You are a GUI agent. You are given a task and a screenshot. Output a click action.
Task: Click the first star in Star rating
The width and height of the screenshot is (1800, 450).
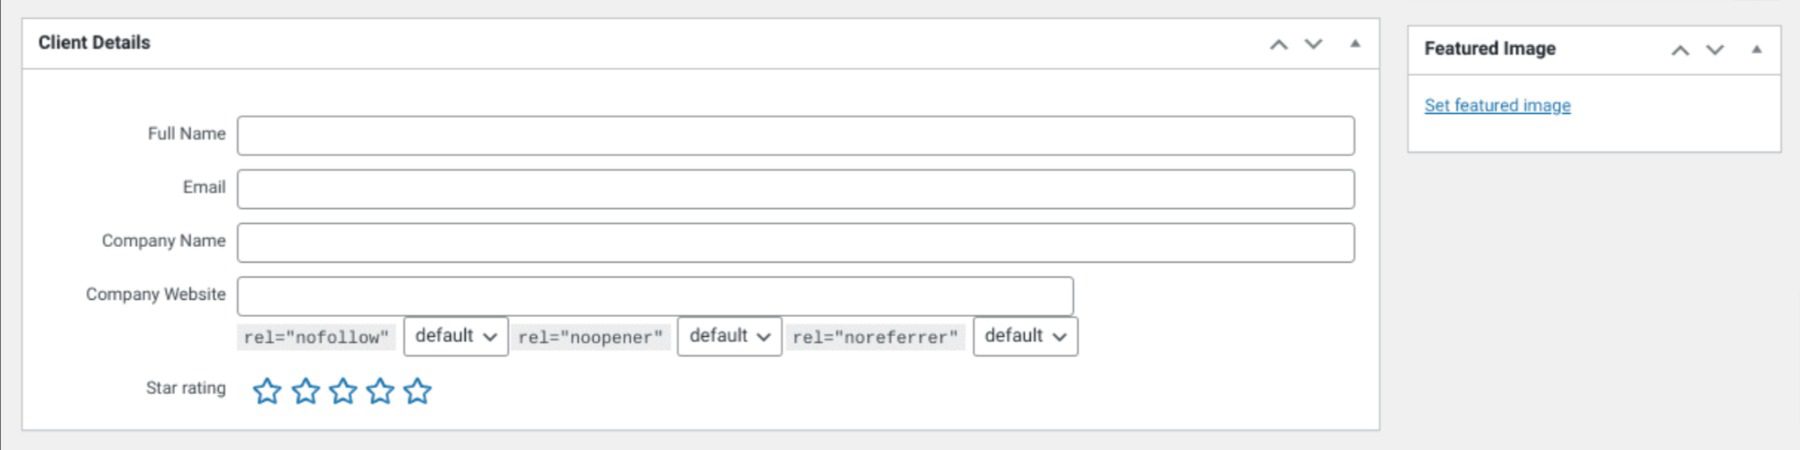pyautogui.click(x=267, y=391)
